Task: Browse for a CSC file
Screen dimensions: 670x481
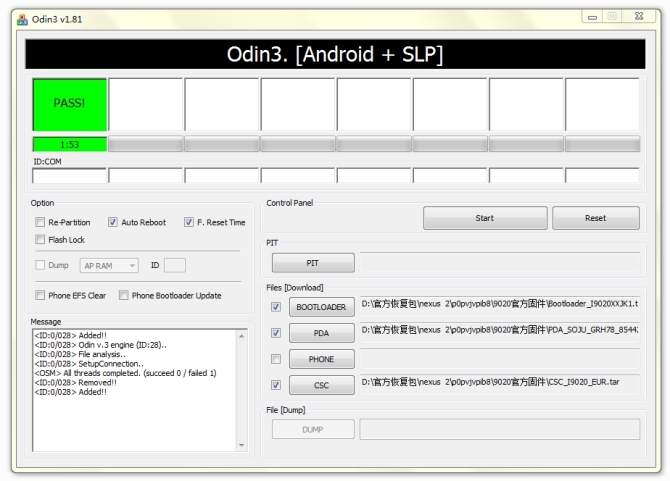Action: click(x=321, y=385)
